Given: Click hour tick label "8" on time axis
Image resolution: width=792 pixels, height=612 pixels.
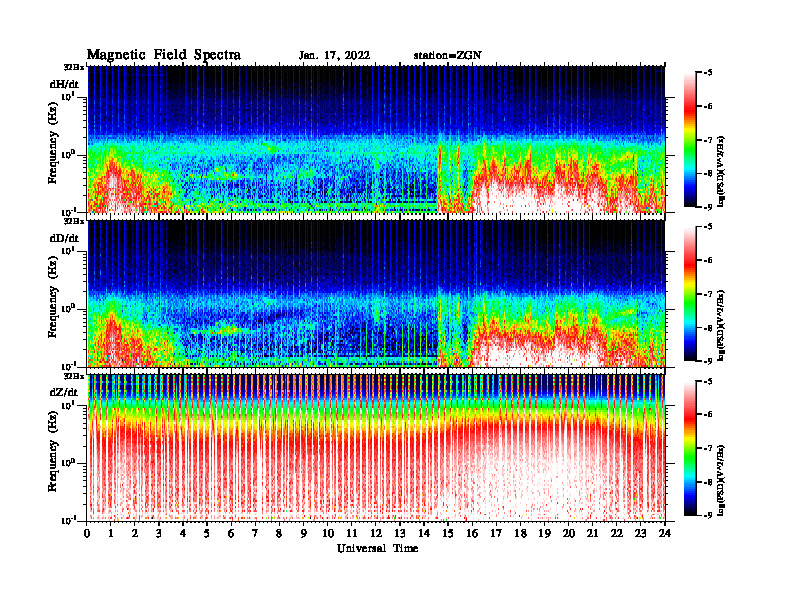Looking at the screenshot, I should pos(279,534).
